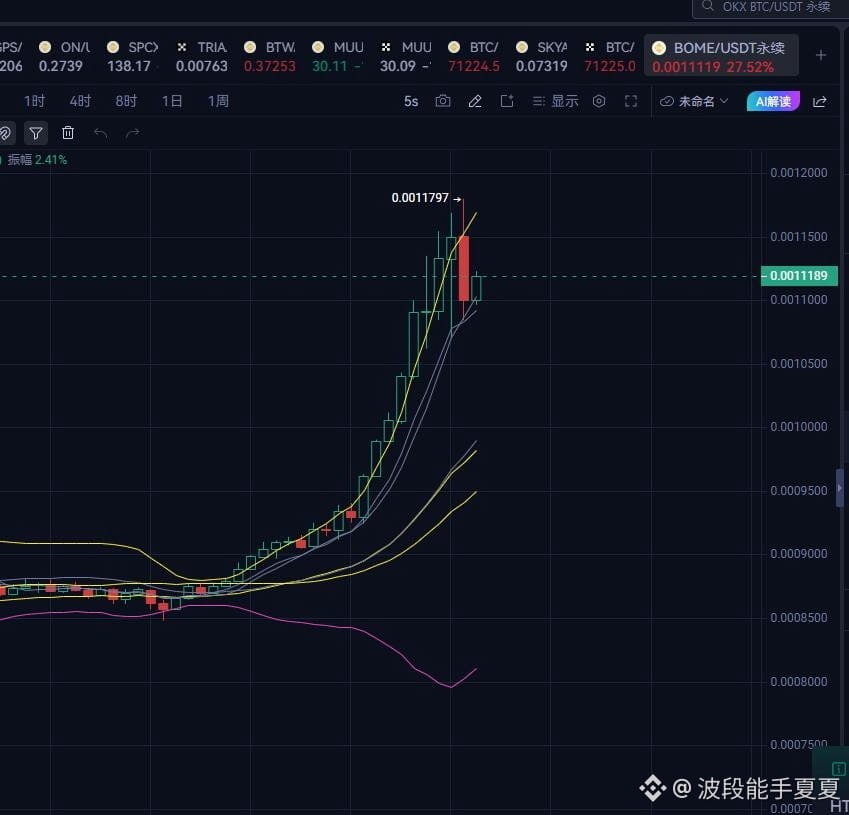The height and width of the screenshot is (815, 849).
Task: Add a new symbol tab with plus
Action: [x=821, y=55]
